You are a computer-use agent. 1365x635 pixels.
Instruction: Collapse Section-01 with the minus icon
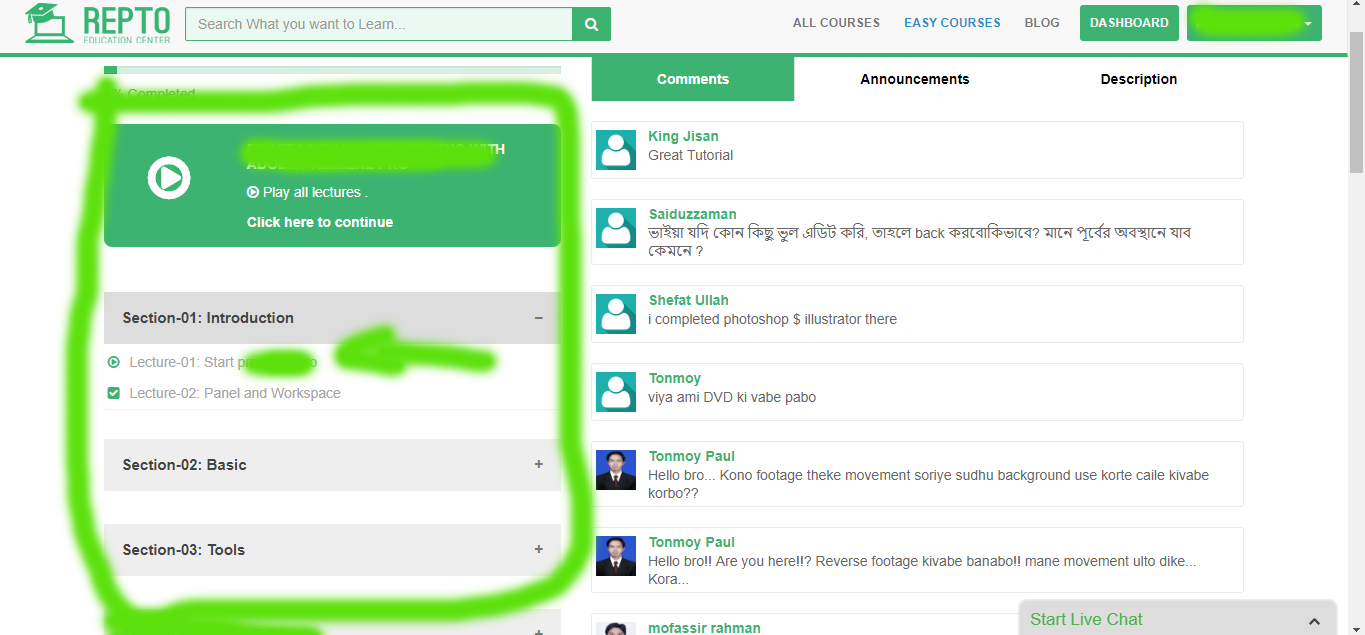539,318
